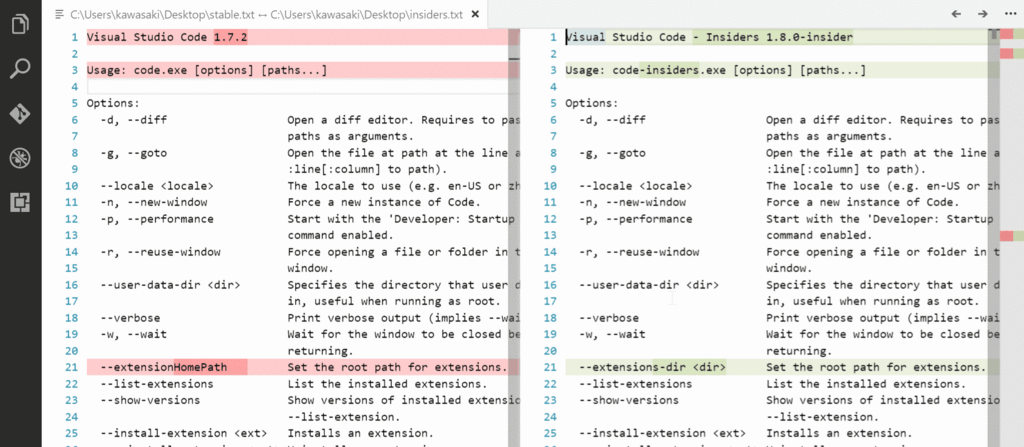The image size is (1024, 447).
Task: Click '--verbose' in the right pane
Action: 609,318
